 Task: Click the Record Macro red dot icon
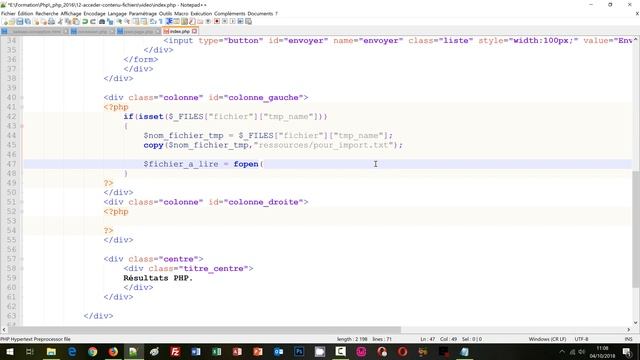(217, 21)
